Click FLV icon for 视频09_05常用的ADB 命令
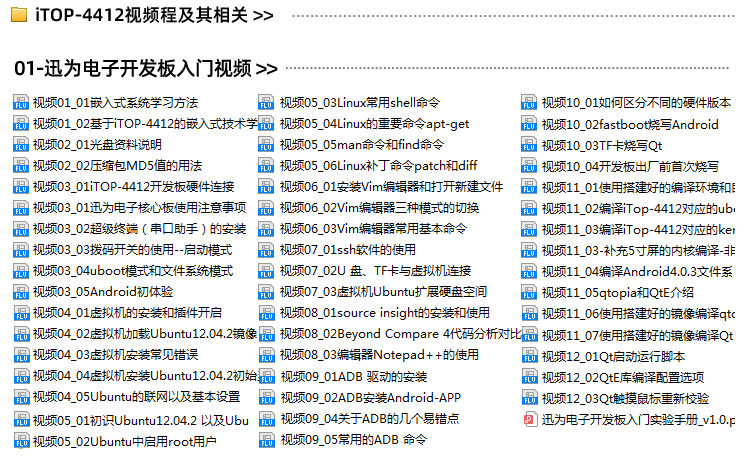Viewport: 750px width, 469px height. click(266, 440)
